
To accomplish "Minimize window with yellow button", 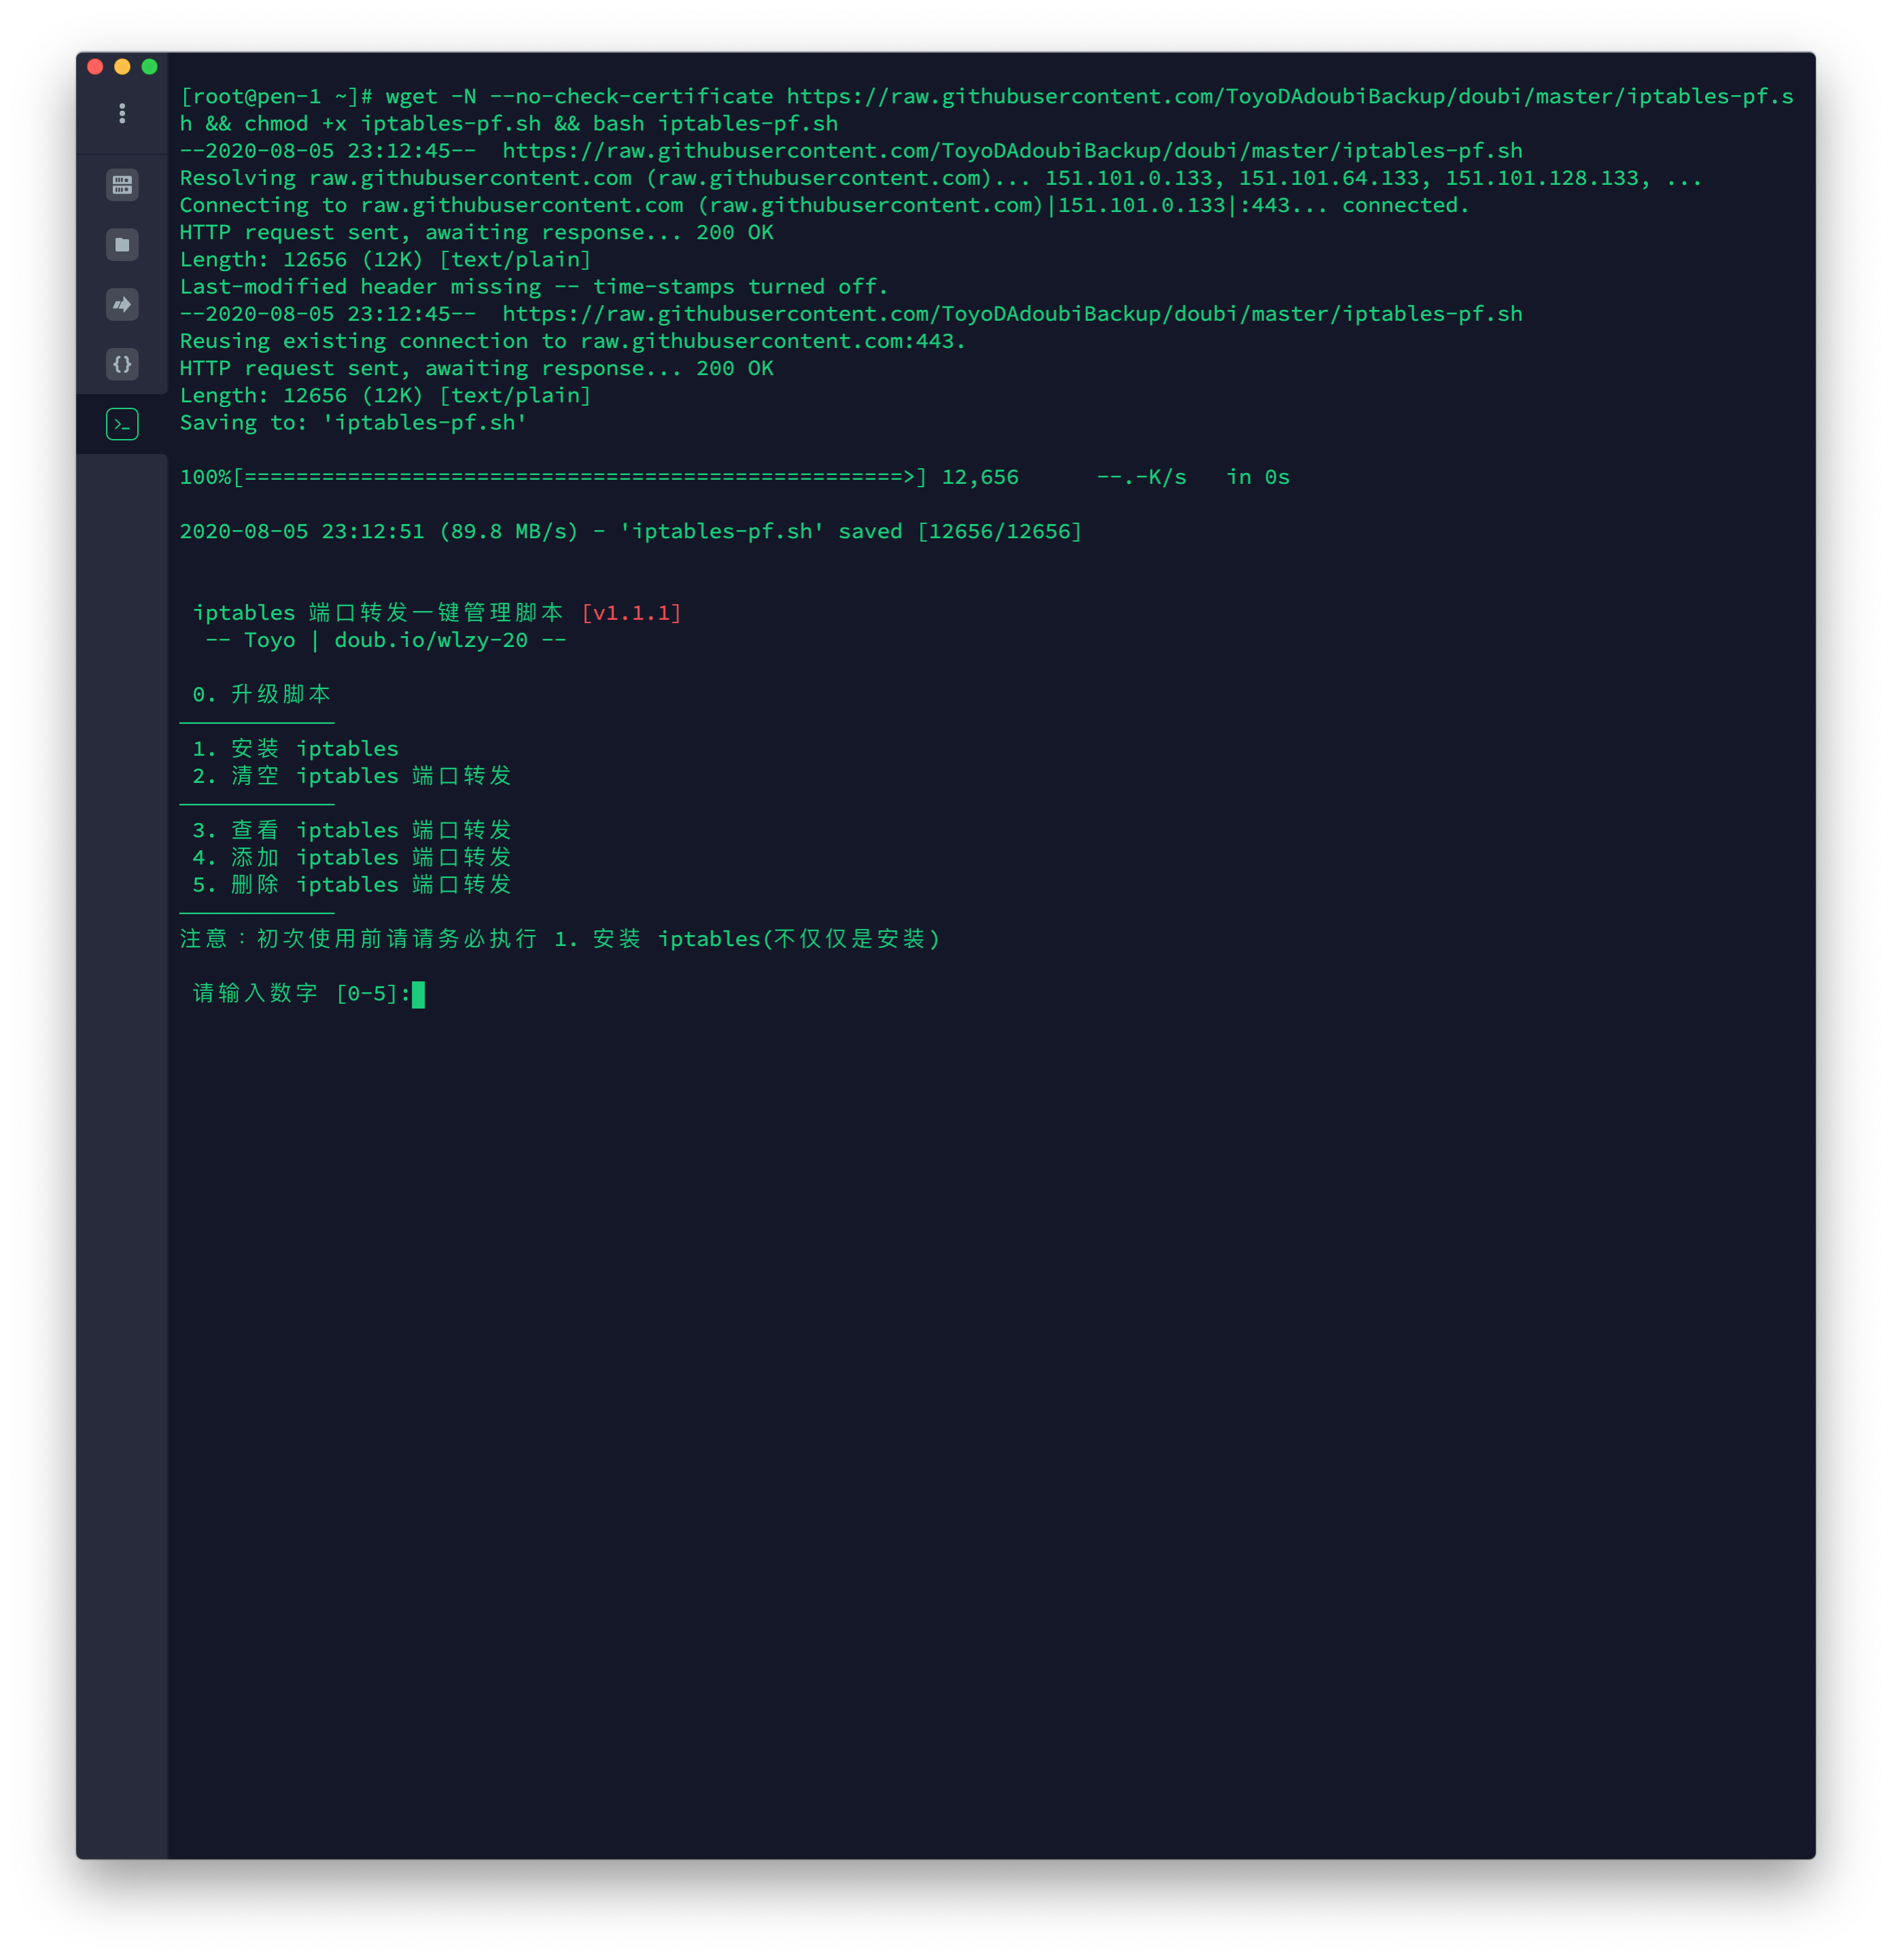I will coord(122,67).
